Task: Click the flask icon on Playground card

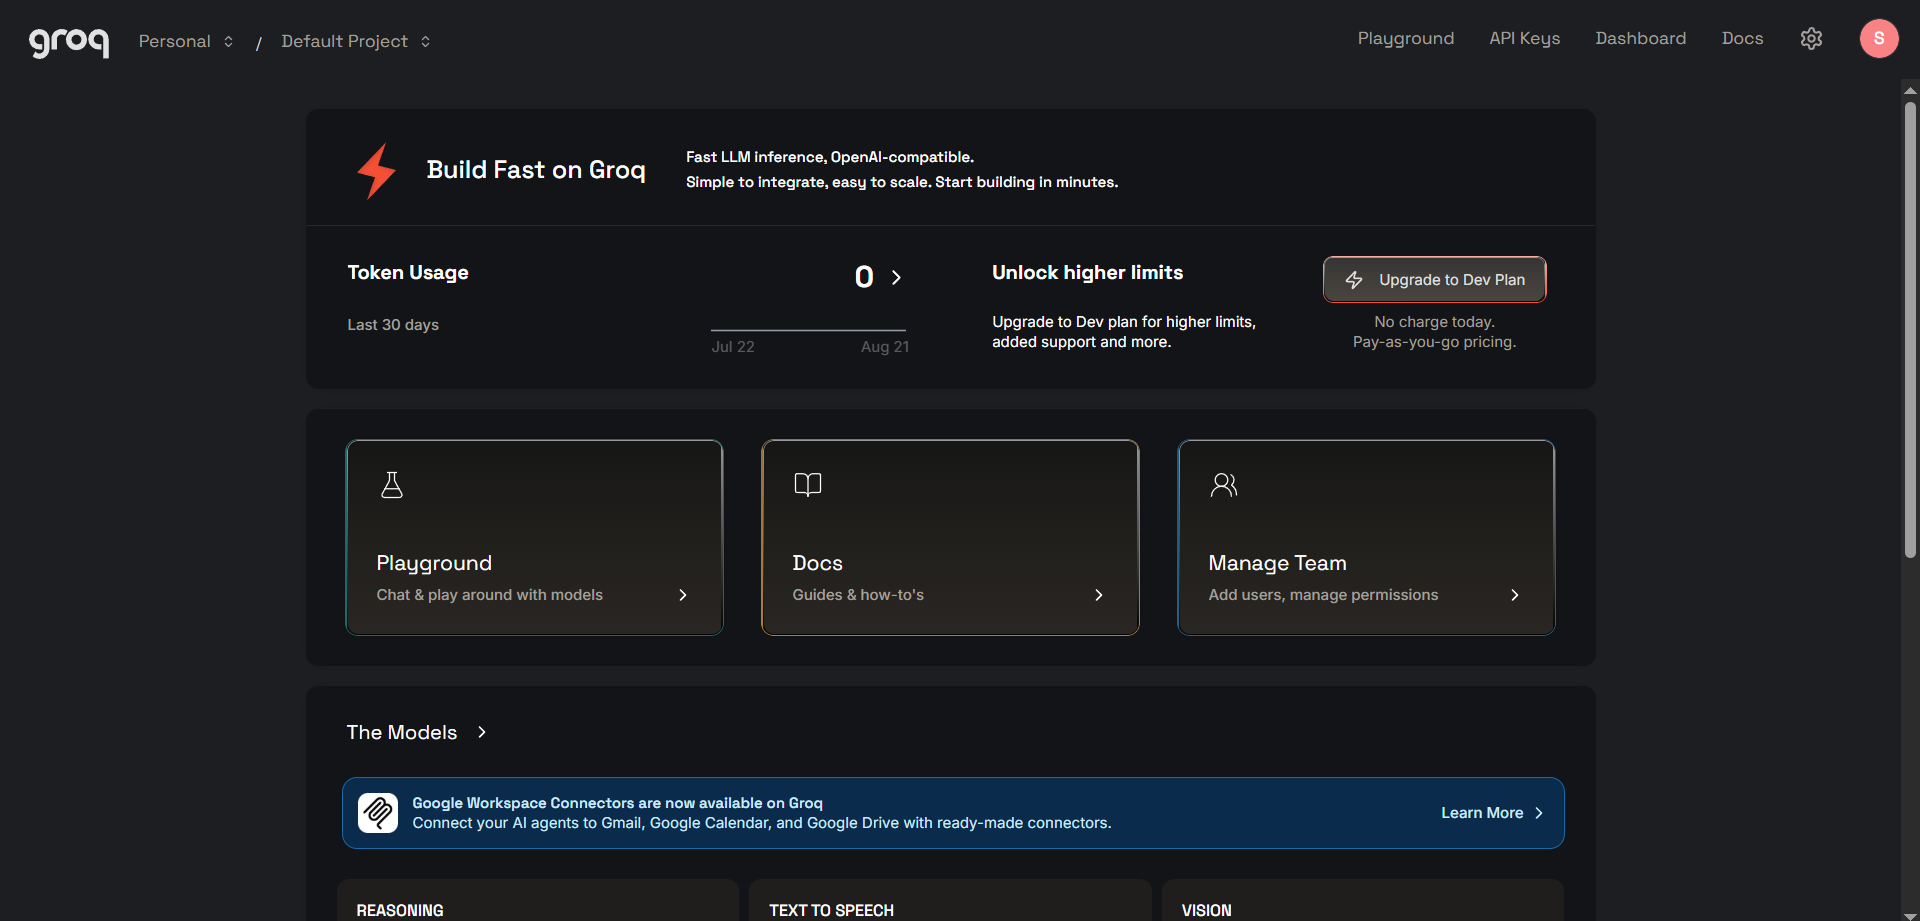Action: click(392, 485)
